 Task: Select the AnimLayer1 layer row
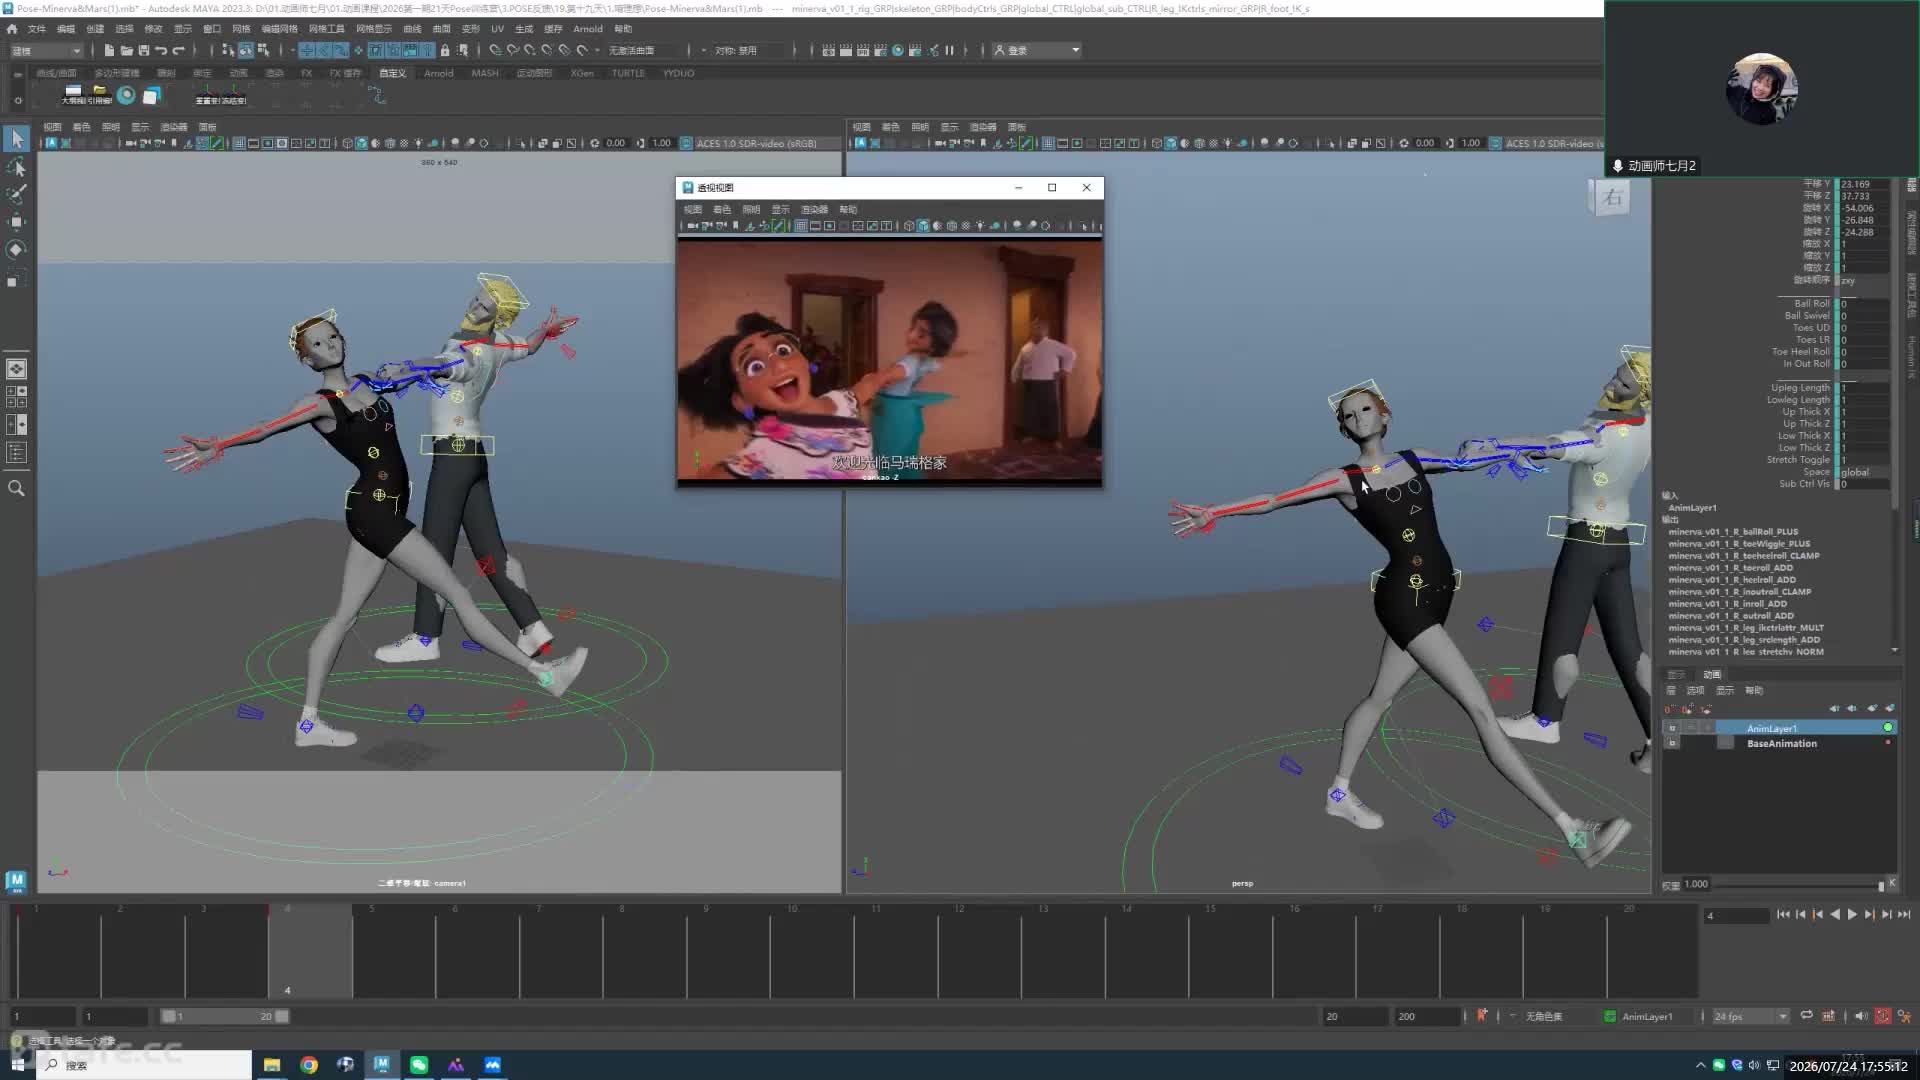coord(1779,728)
